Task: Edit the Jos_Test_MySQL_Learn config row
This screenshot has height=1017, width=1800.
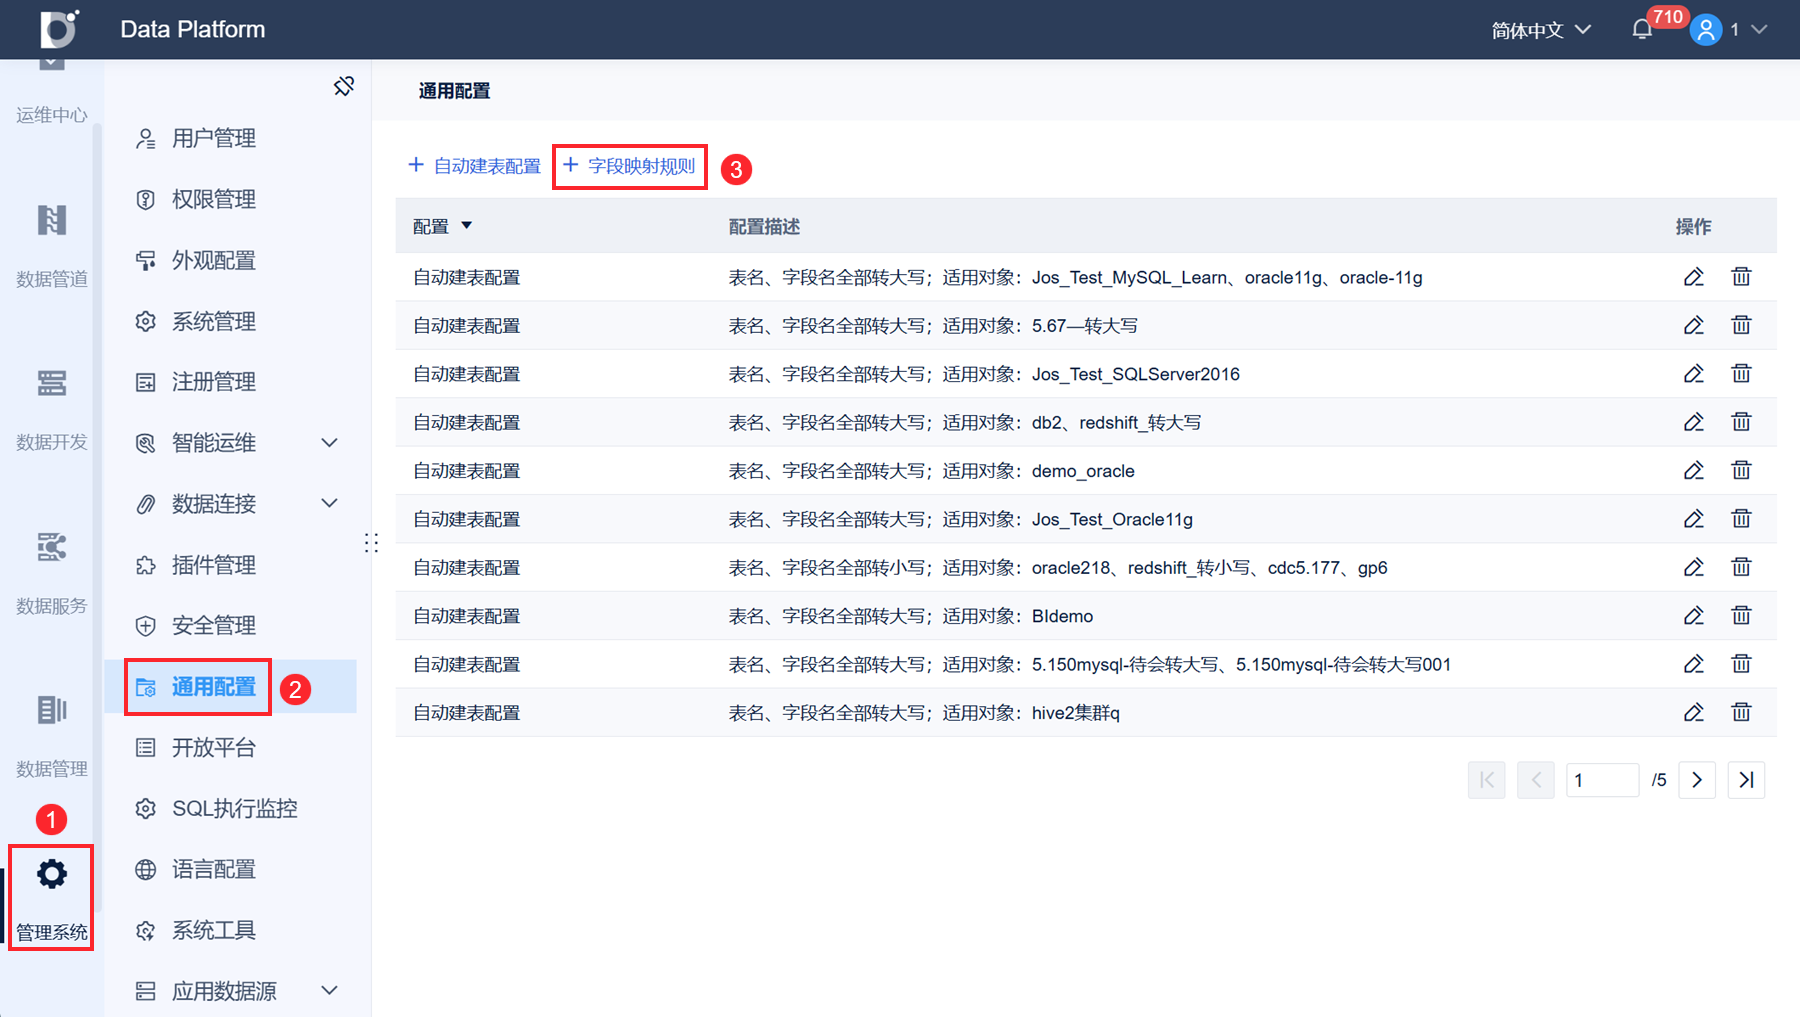Action: [1693, 277]
